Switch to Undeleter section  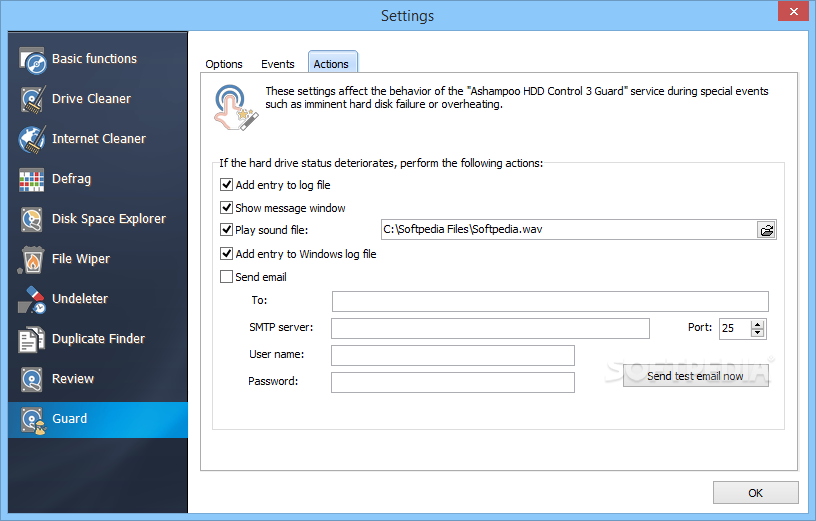point(80,299)
